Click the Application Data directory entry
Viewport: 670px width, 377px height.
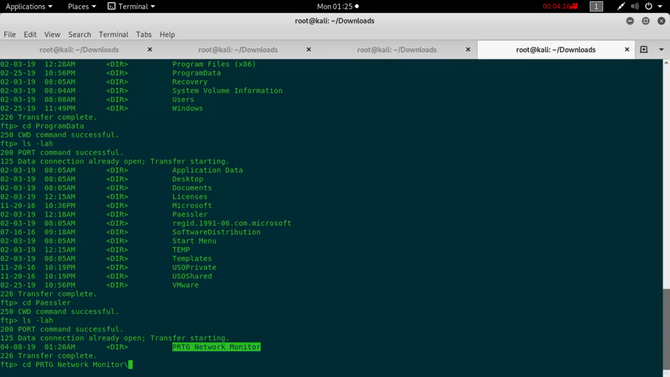207,170
